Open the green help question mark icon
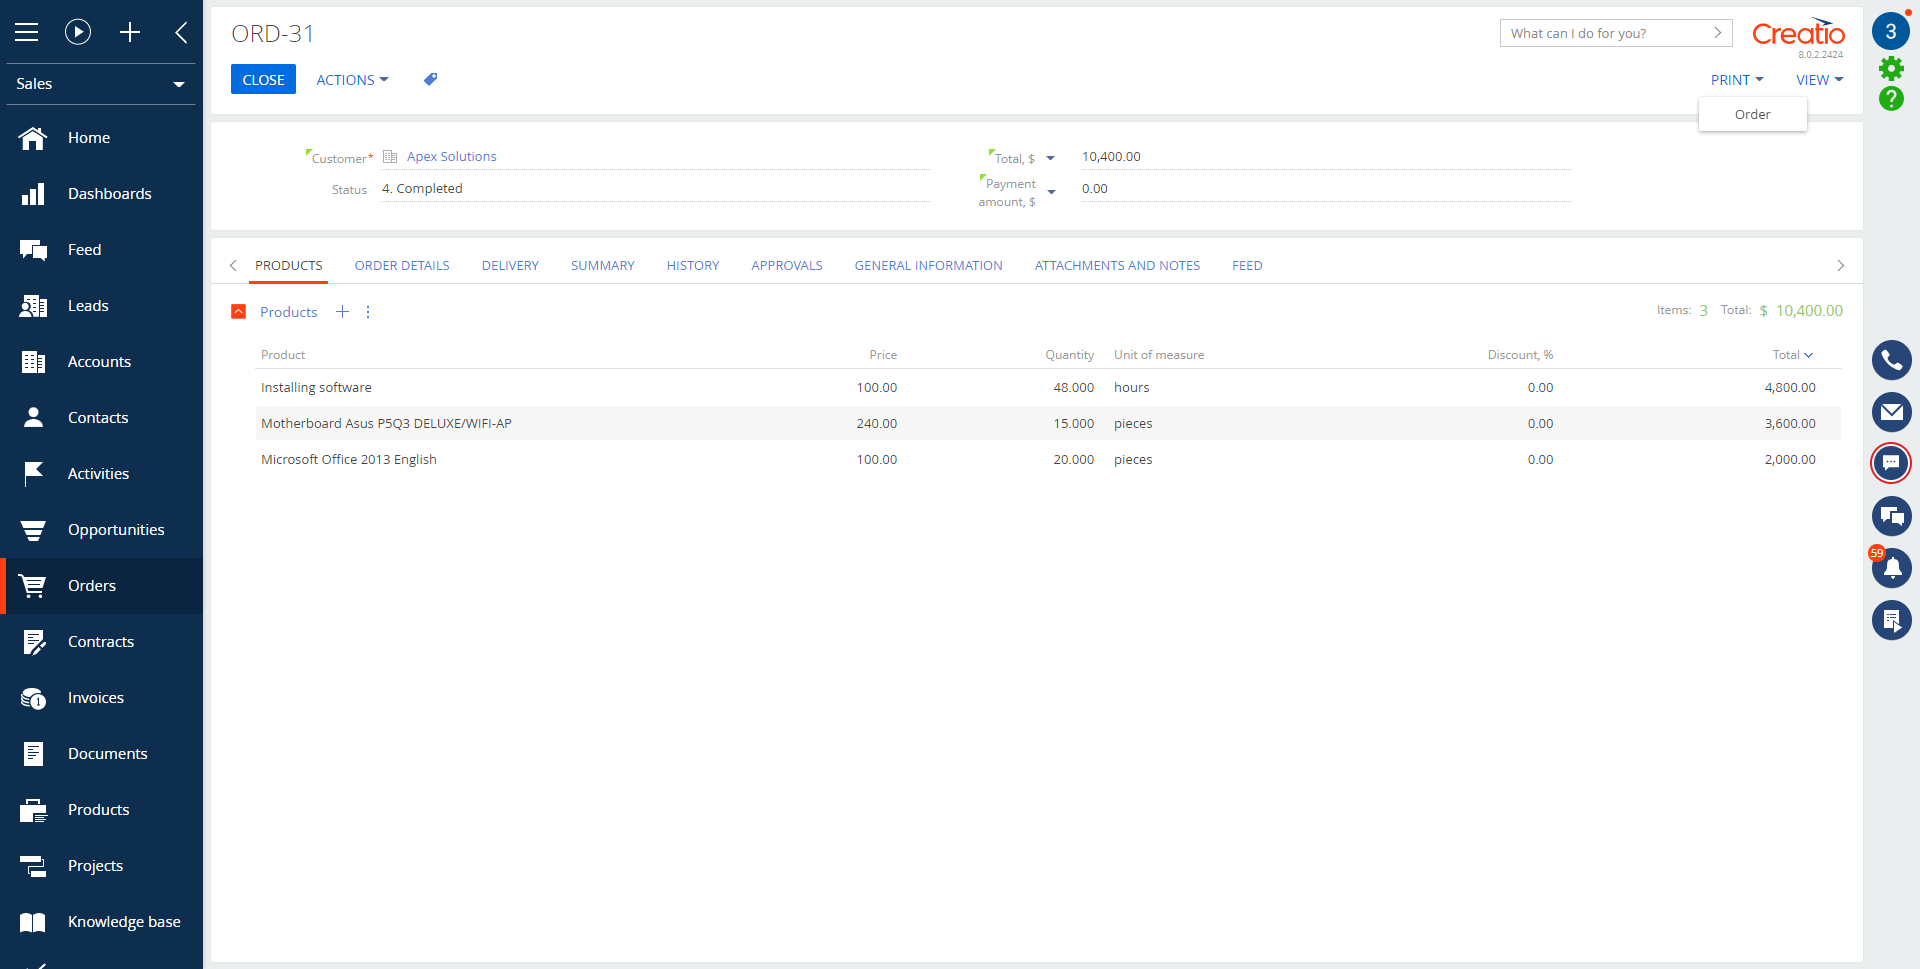1920x969 pixels. pos(1891,98)
